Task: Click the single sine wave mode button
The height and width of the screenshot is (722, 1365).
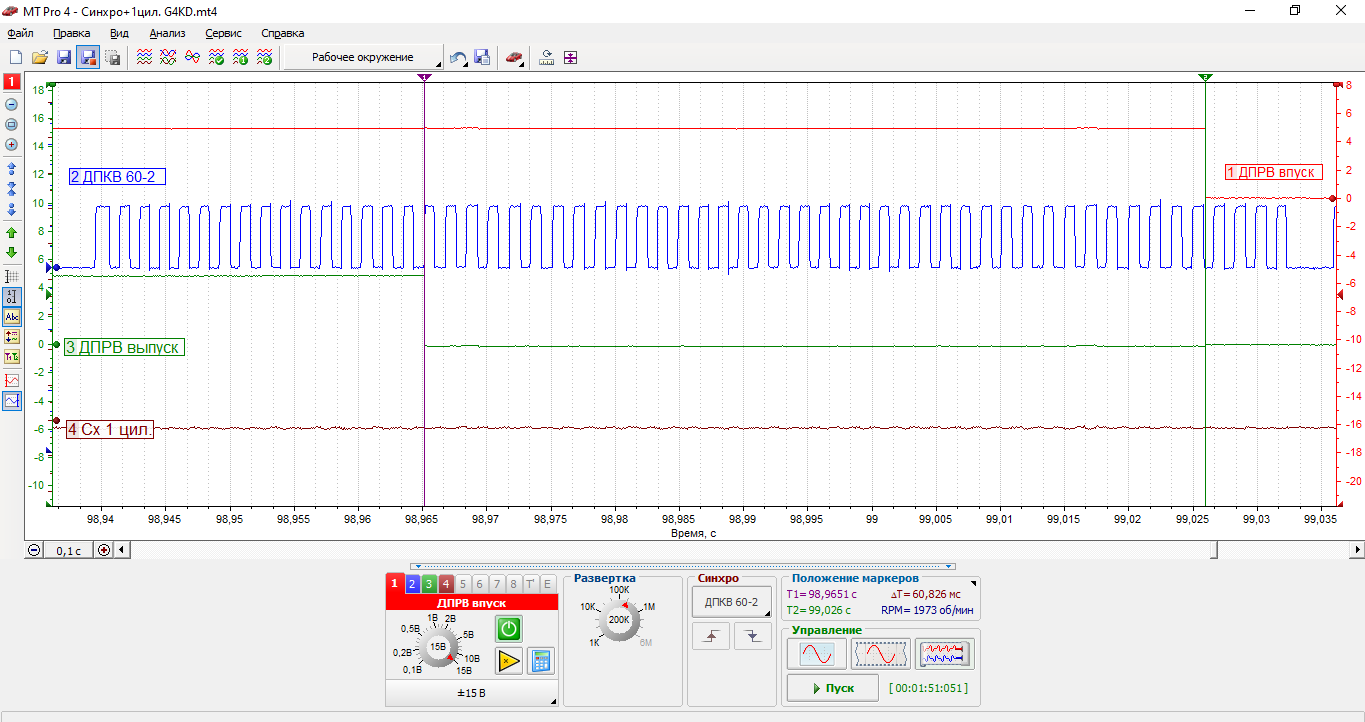Action: [817, 654]
